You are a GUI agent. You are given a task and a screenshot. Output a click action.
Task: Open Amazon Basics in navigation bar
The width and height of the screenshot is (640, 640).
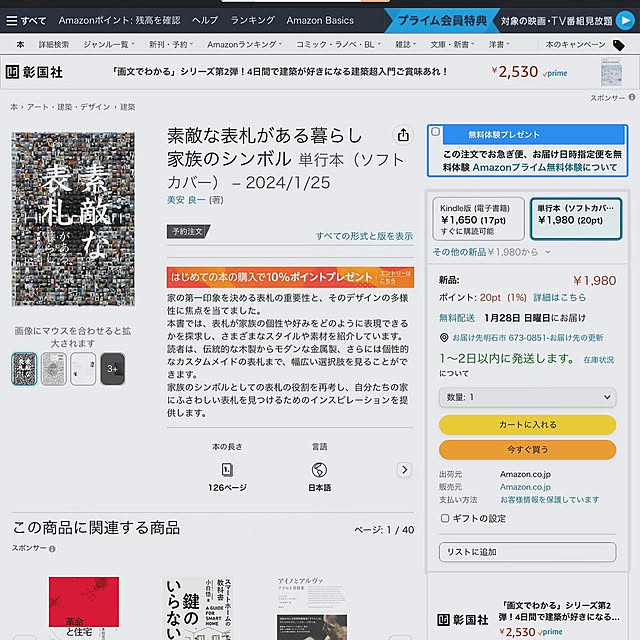(320, 20)
